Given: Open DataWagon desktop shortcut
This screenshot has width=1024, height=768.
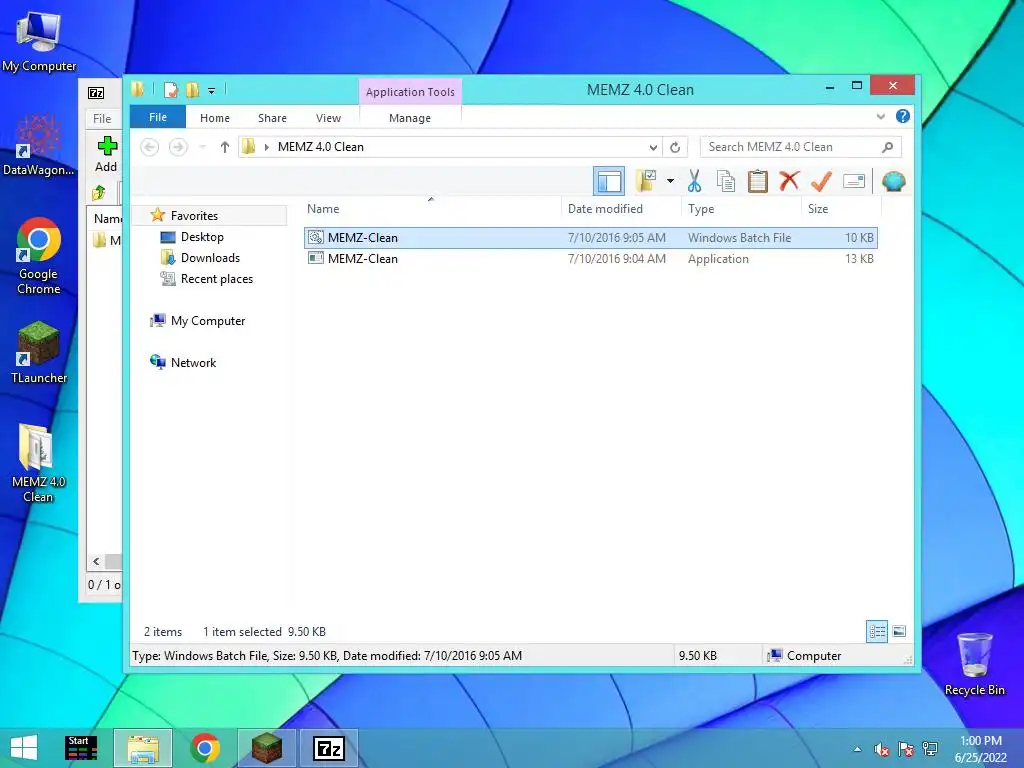Looking at the screenshot, I should pos(39,146).
